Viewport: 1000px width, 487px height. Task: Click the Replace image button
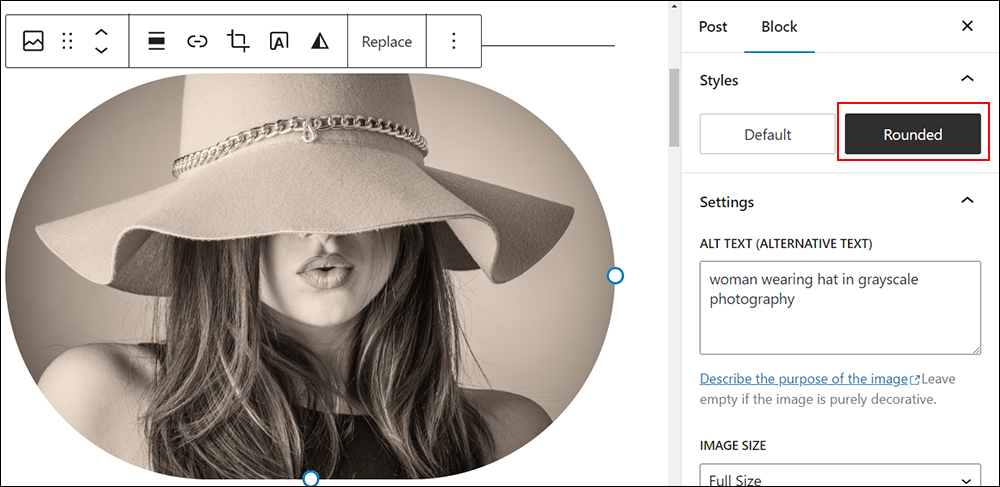point(387,42)
